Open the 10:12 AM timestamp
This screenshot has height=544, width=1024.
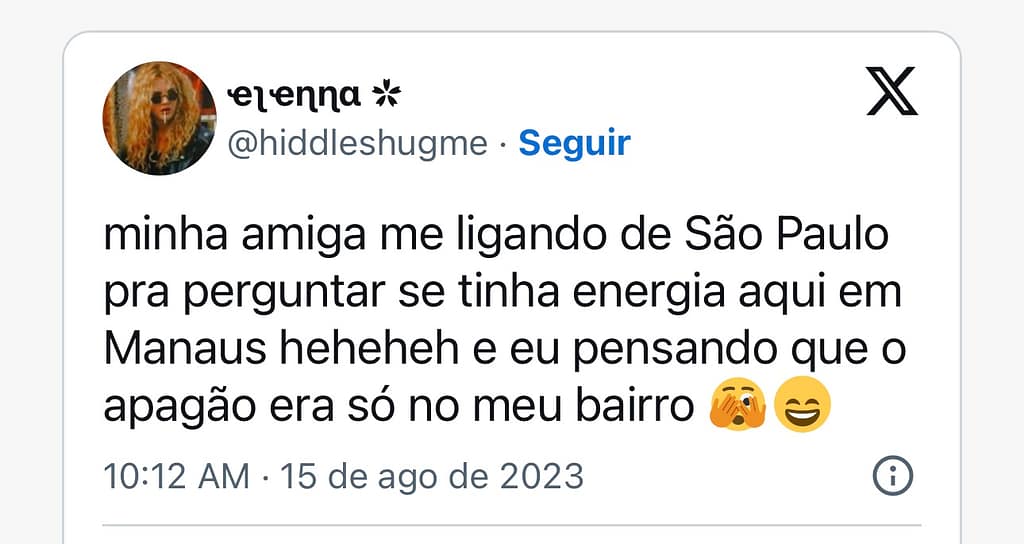point(176,476)
